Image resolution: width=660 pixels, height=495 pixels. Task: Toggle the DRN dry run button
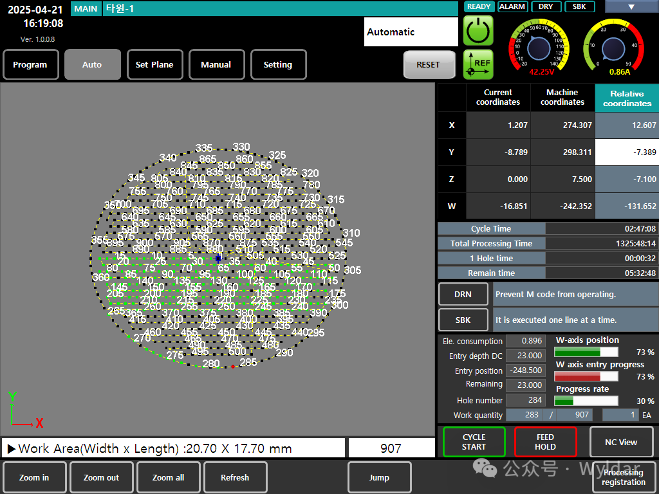tap(463, 294)
